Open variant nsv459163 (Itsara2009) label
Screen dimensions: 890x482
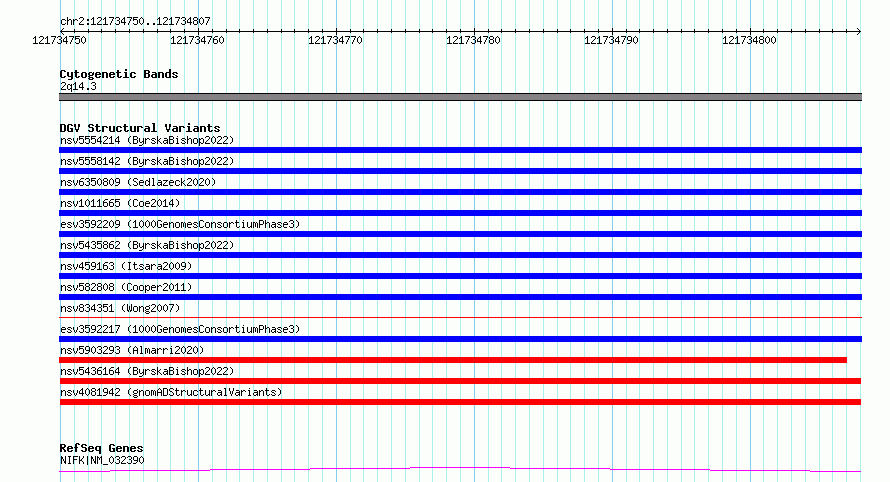coord(126,266)
